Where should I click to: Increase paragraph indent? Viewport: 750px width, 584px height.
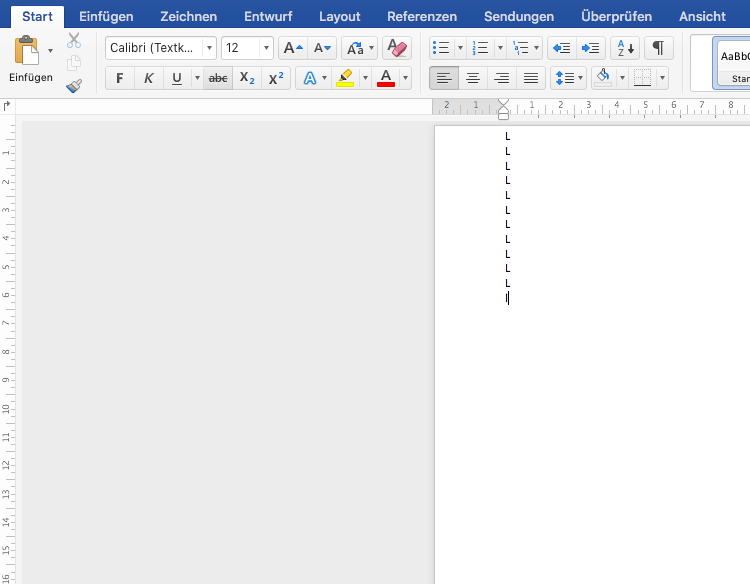click(591, 48)
